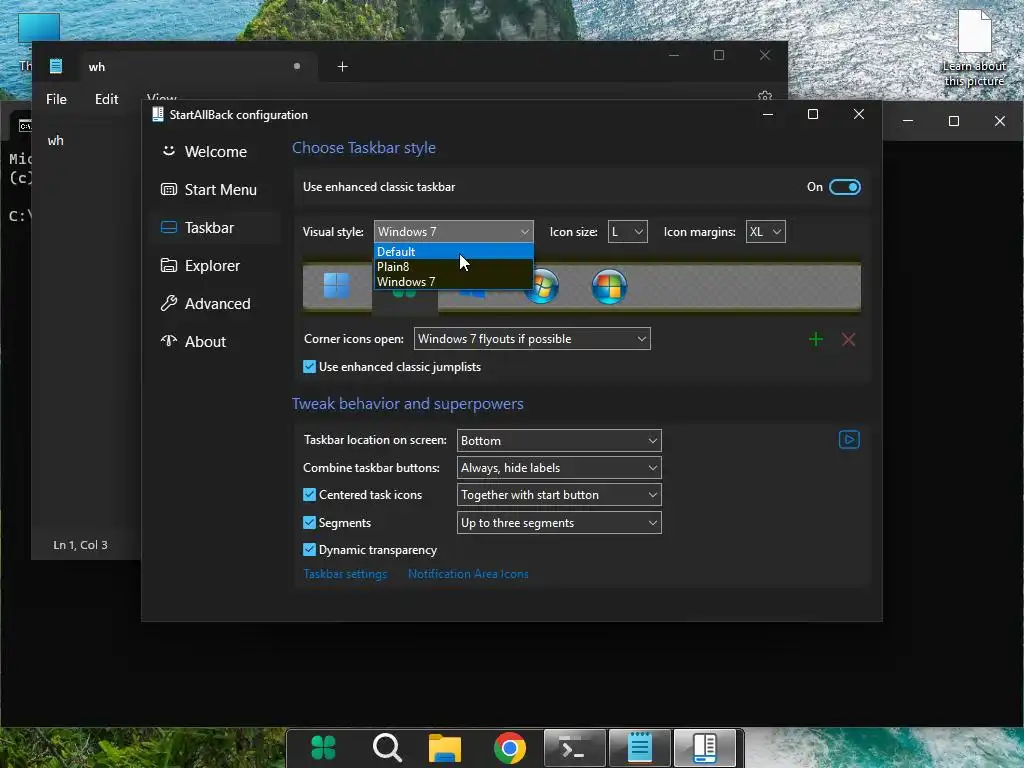Open the Icon margins dropdown
This screenshot has height=768, width=1024.
(x=765, y=232)
